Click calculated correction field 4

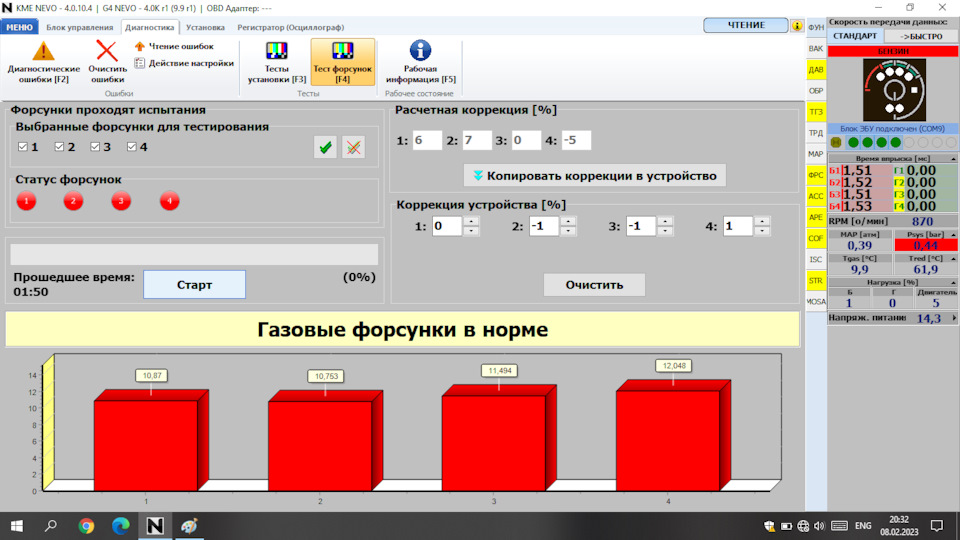point(576,140)
